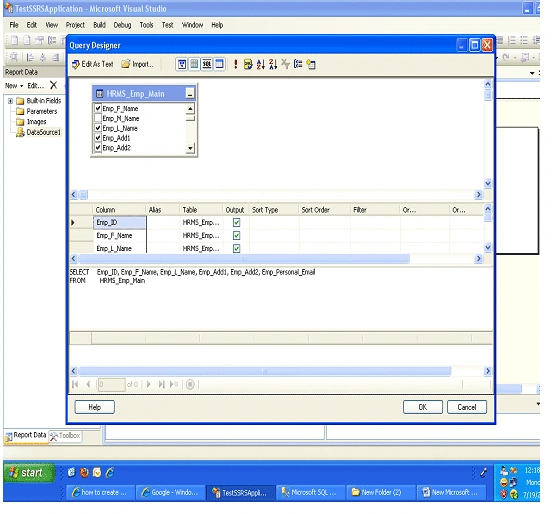Viewport: 559px width, 514px height.
Task: Delete item with X in Report Data panel
Action: [x=53, y=85]
